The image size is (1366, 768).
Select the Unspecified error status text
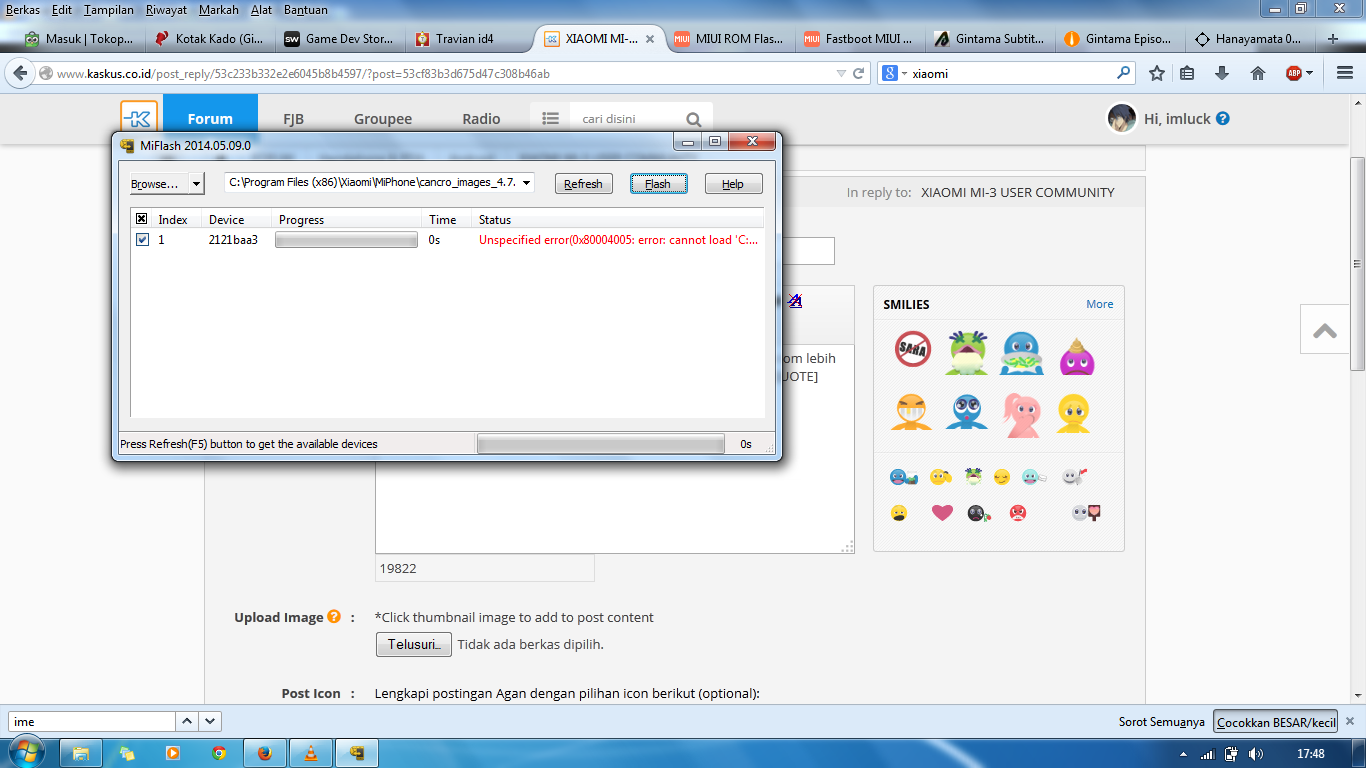(618, 240)
